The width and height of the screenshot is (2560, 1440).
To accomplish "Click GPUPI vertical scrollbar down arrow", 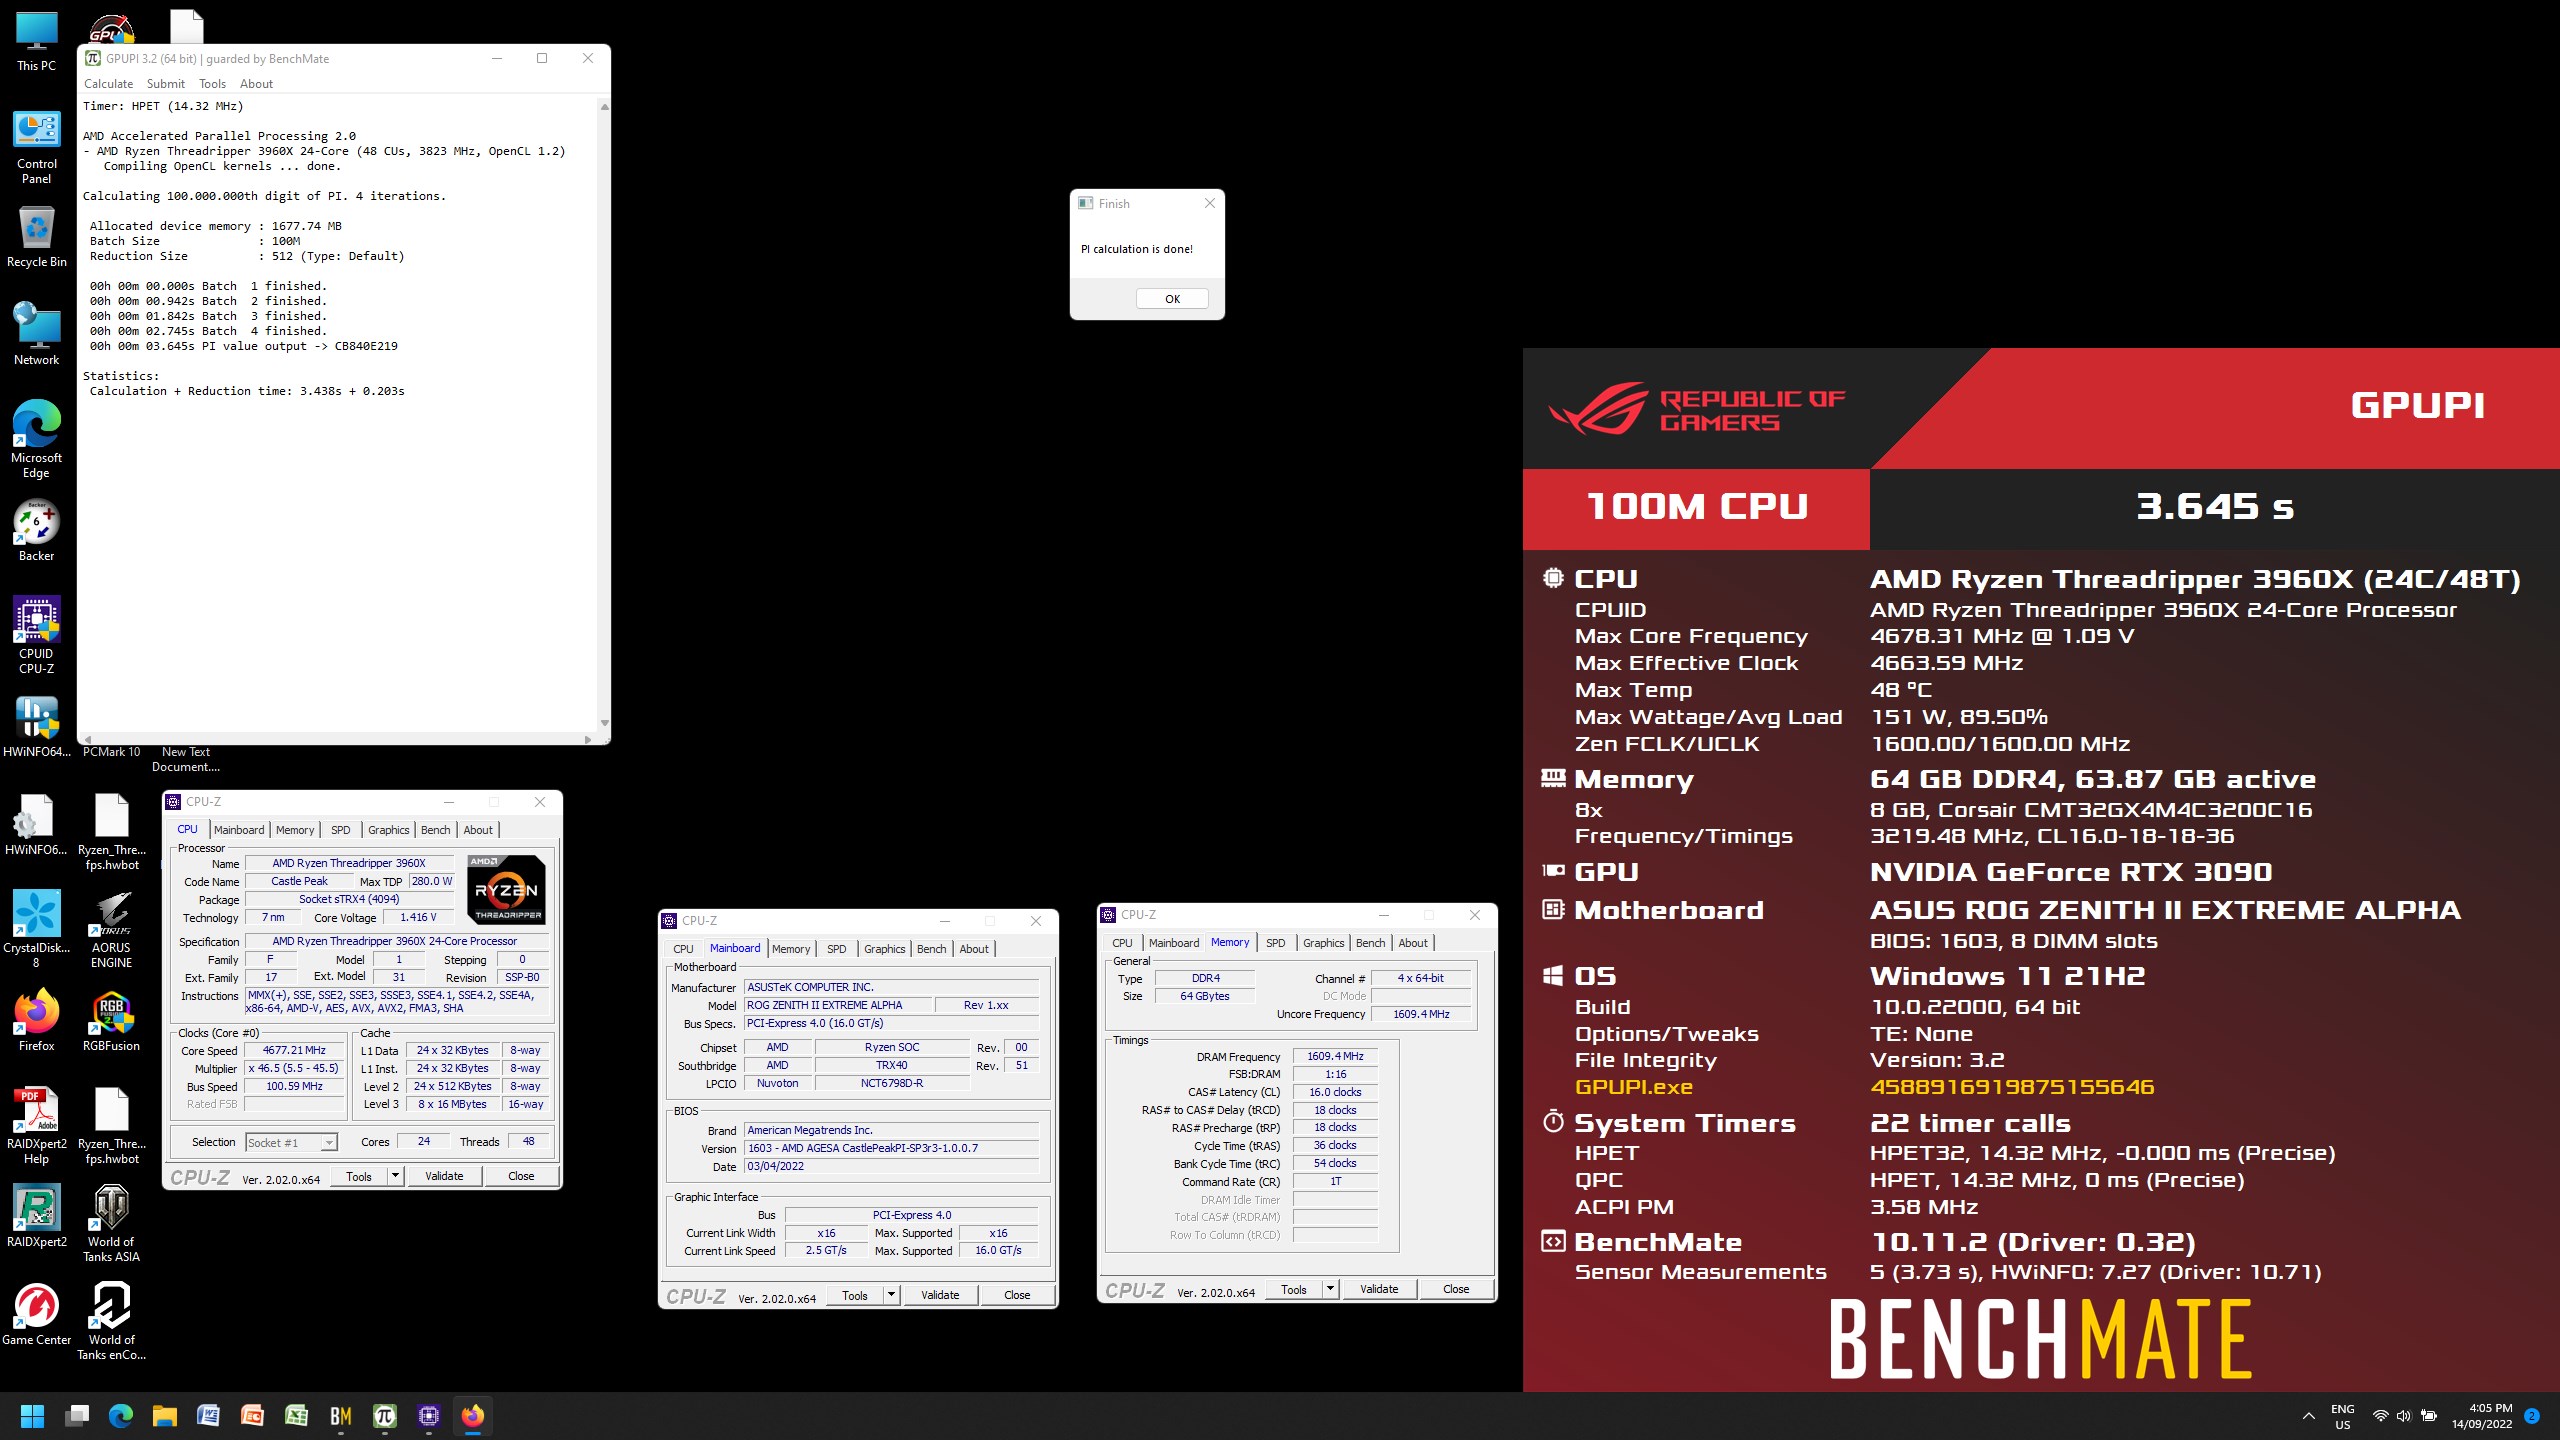I will pyautogui.click(x=604, y=723).
